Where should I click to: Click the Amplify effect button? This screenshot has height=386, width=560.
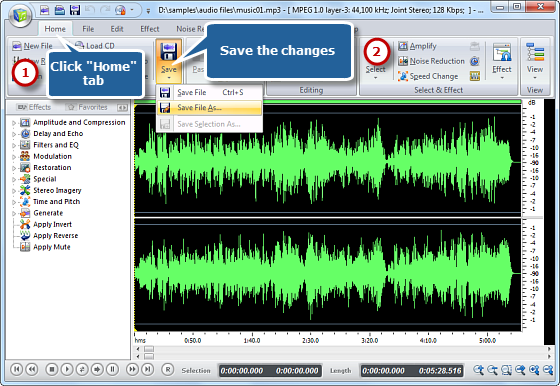pos(418,46)
